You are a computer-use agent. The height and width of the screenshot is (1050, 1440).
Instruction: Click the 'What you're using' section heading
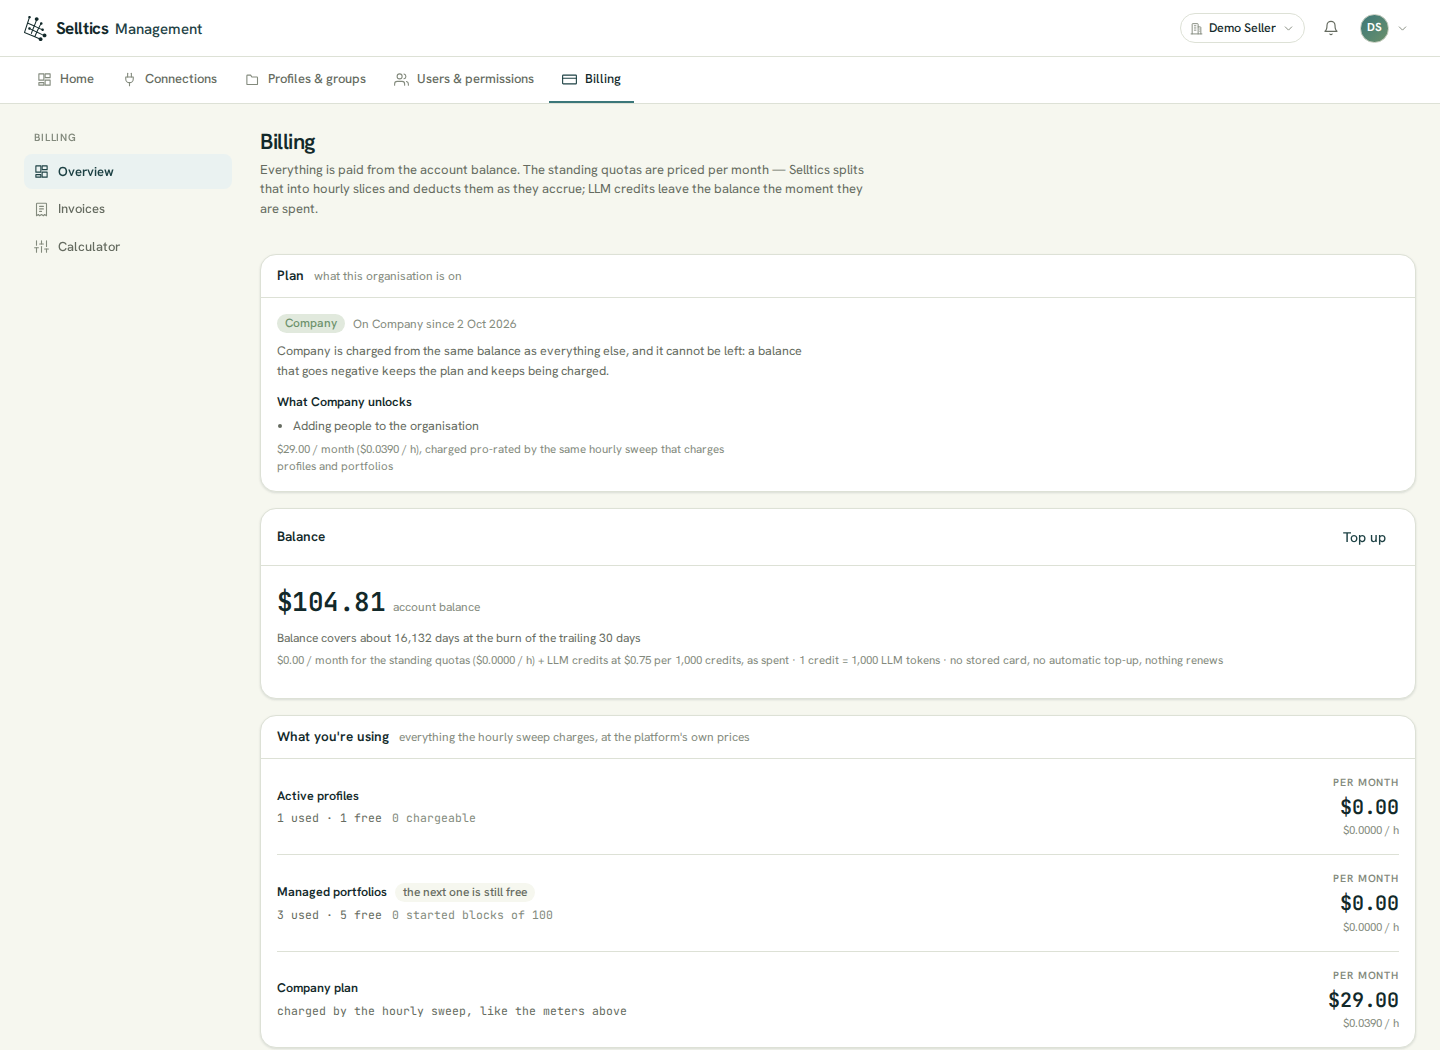333,737
